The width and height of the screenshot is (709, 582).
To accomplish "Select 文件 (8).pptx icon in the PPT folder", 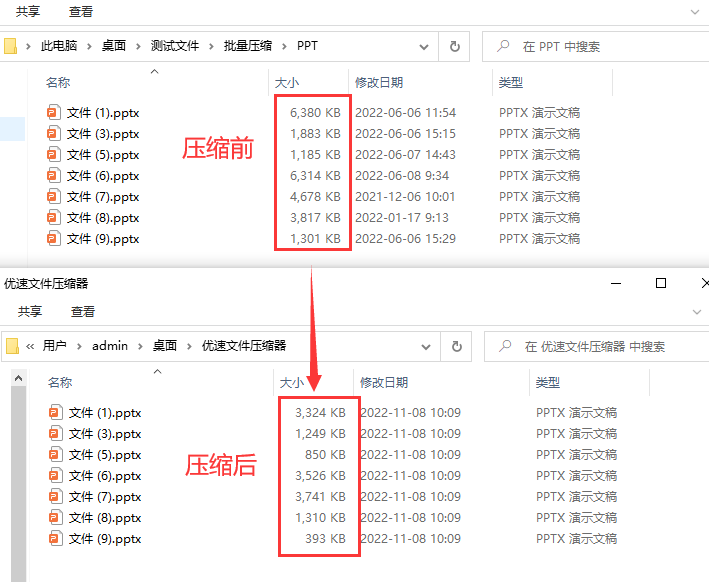I will 53,218.
